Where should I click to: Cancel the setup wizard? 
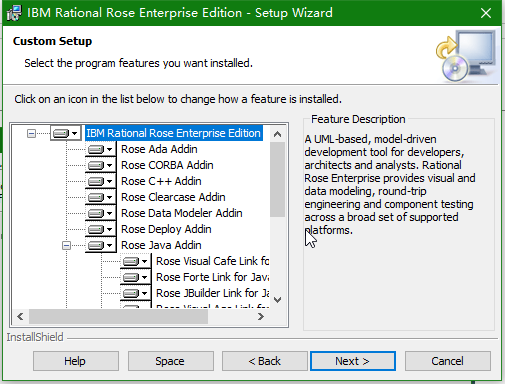448,361
